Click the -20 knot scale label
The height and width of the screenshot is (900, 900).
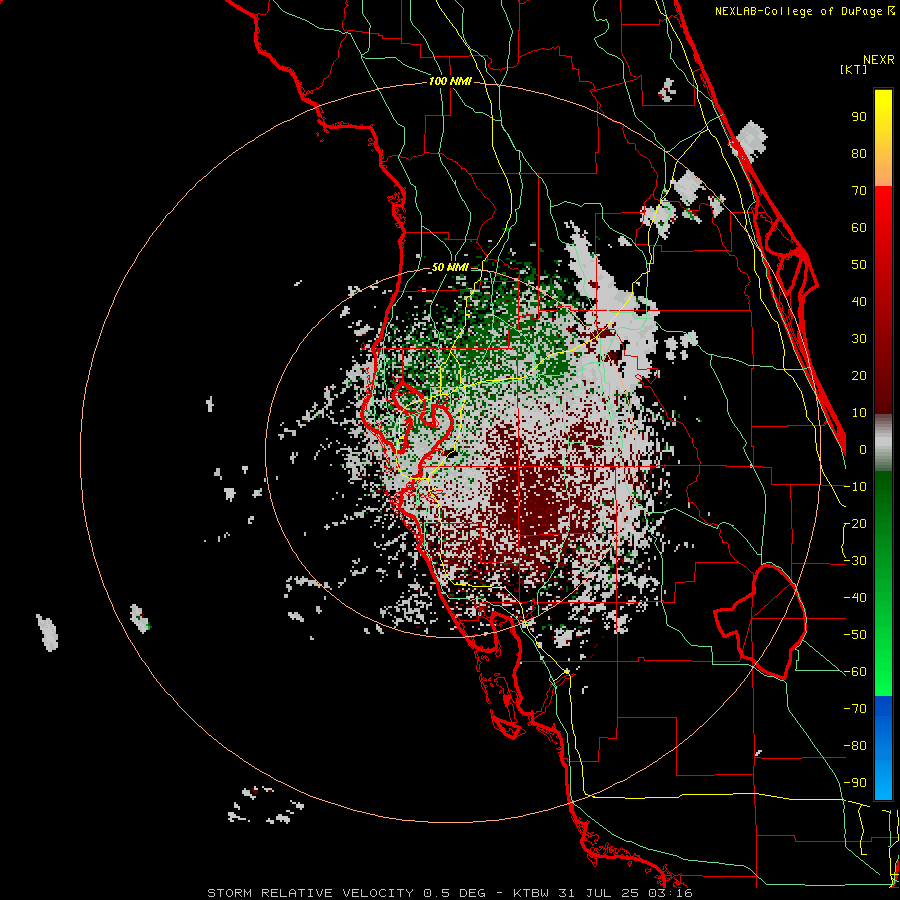click(855, 523)
